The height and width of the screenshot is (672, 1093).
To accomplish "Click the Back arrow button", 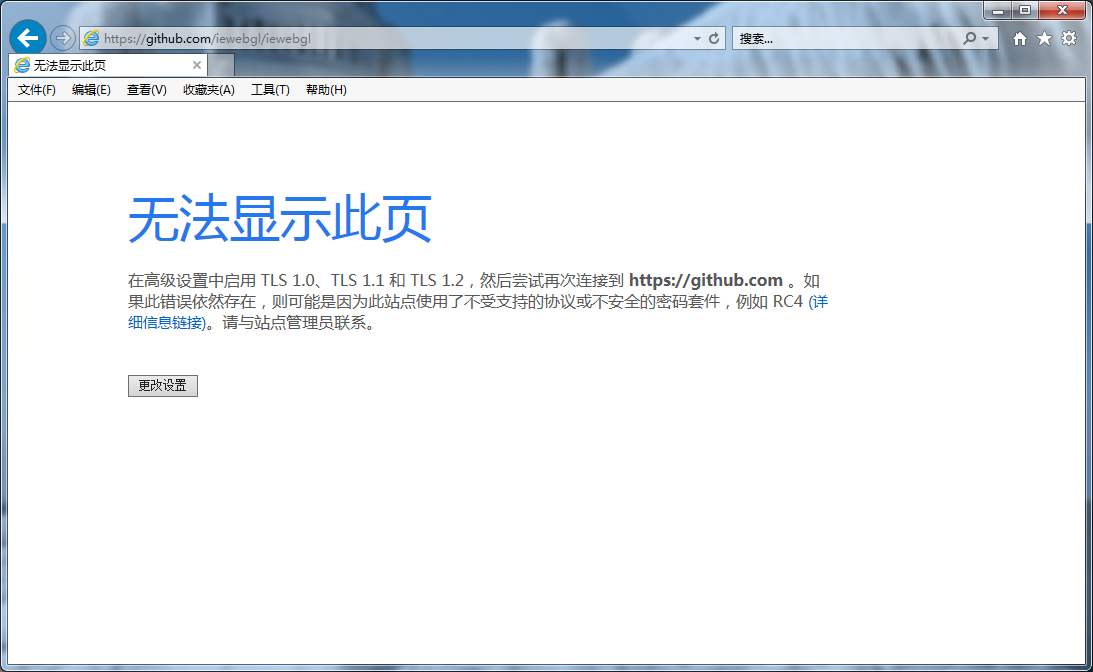I will (28, 38).
